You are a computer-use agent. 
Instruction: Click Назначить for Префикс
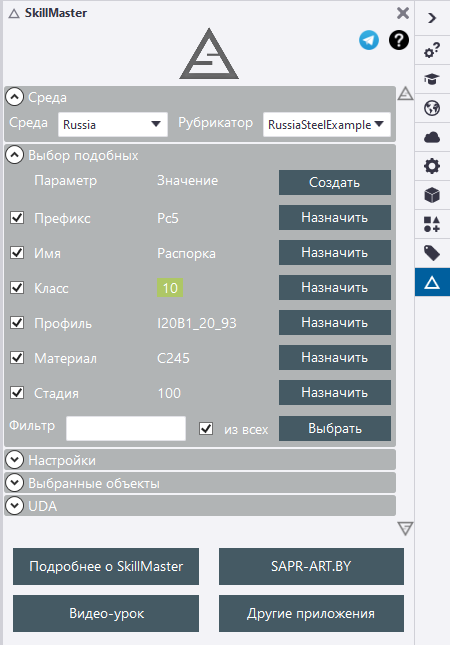(x=335, y=217)
